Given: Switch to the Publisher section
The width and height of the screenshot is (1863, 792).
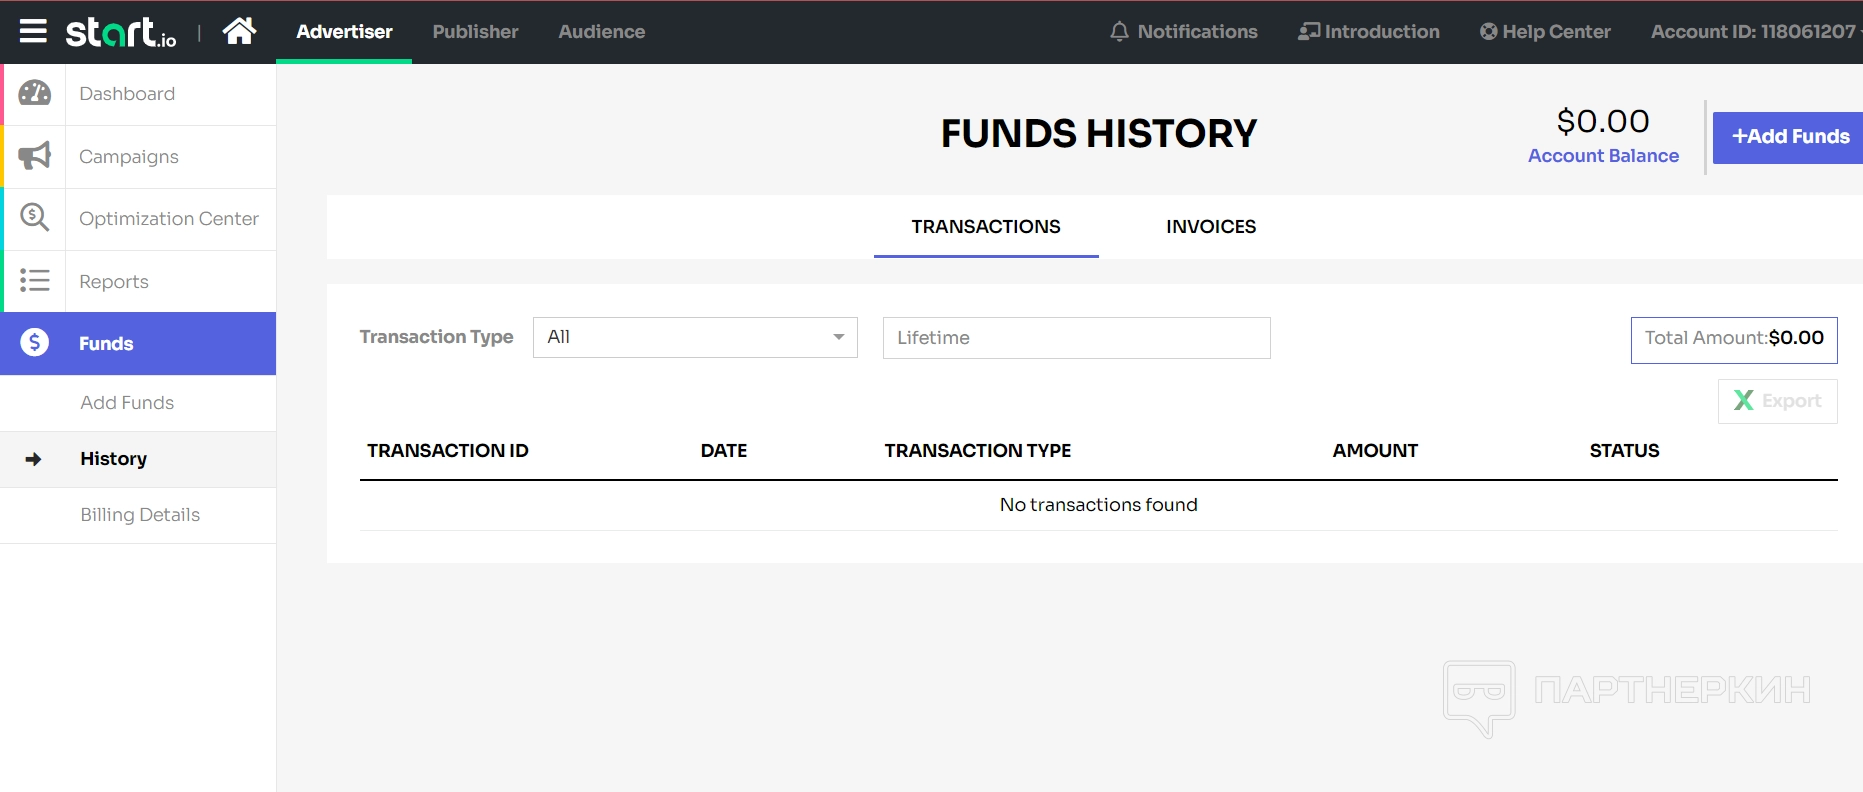Looking at the screenshot, I should 475,32.
